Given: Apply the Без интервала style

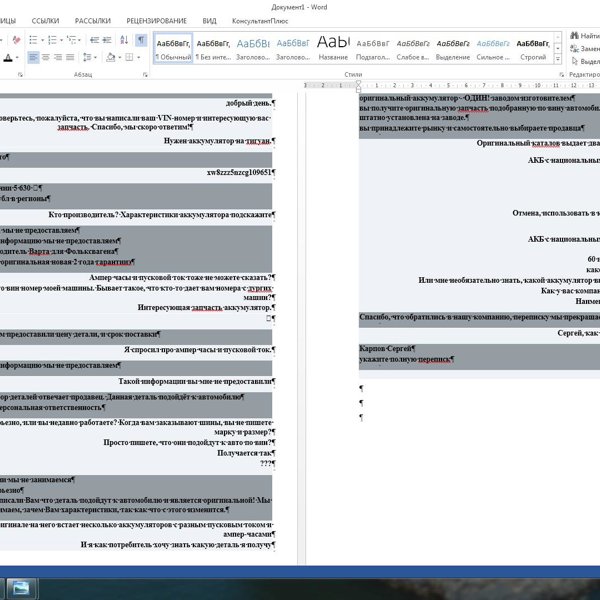Looking at the screenshot, I should click(x=213, y=48).
